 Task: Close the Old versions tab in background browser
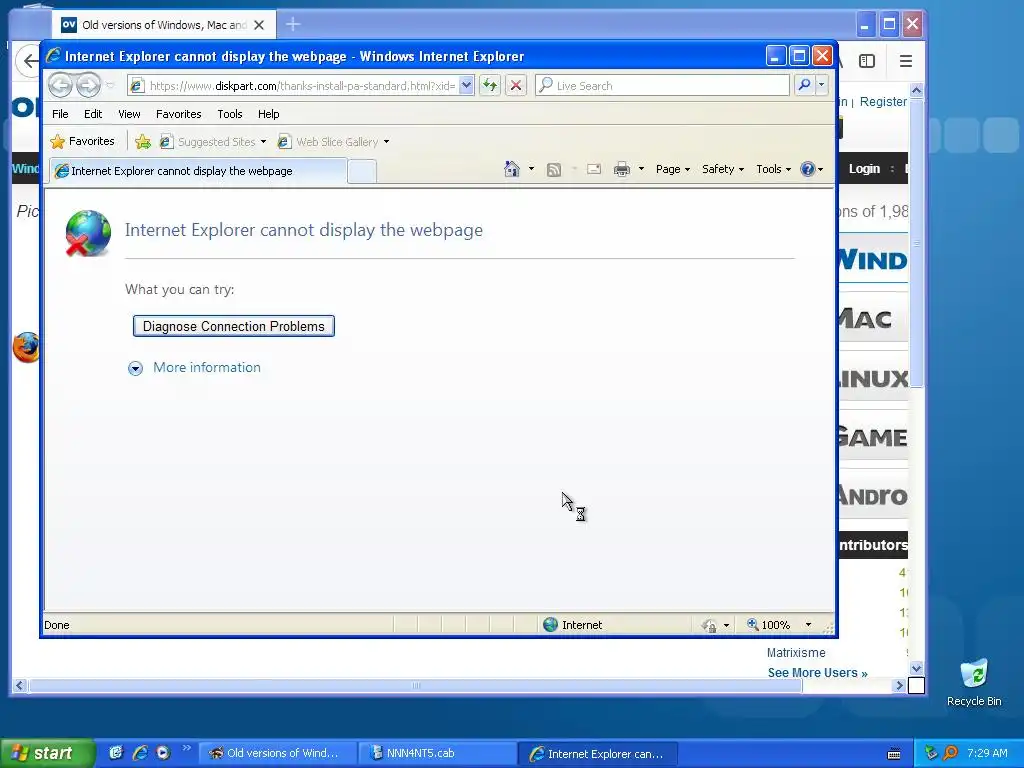(259, 25)
